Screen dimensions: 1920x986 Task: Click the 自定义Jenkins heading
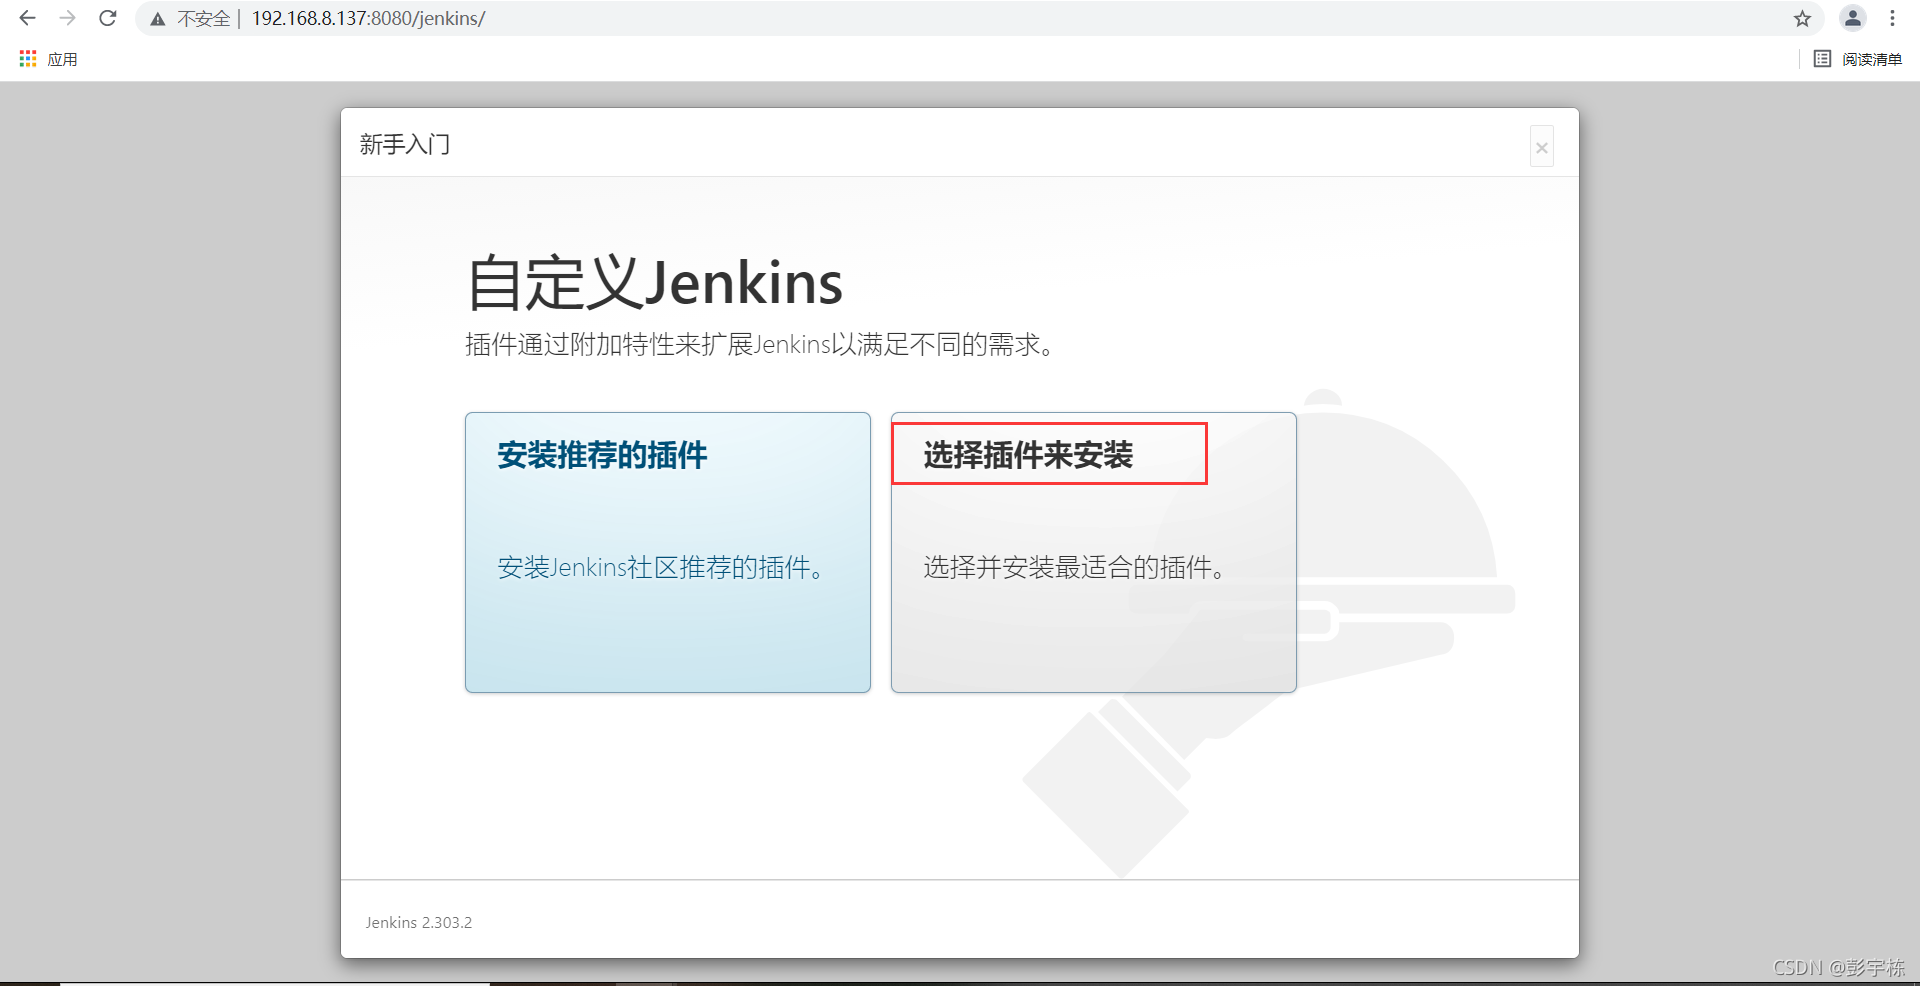(655, 282)
